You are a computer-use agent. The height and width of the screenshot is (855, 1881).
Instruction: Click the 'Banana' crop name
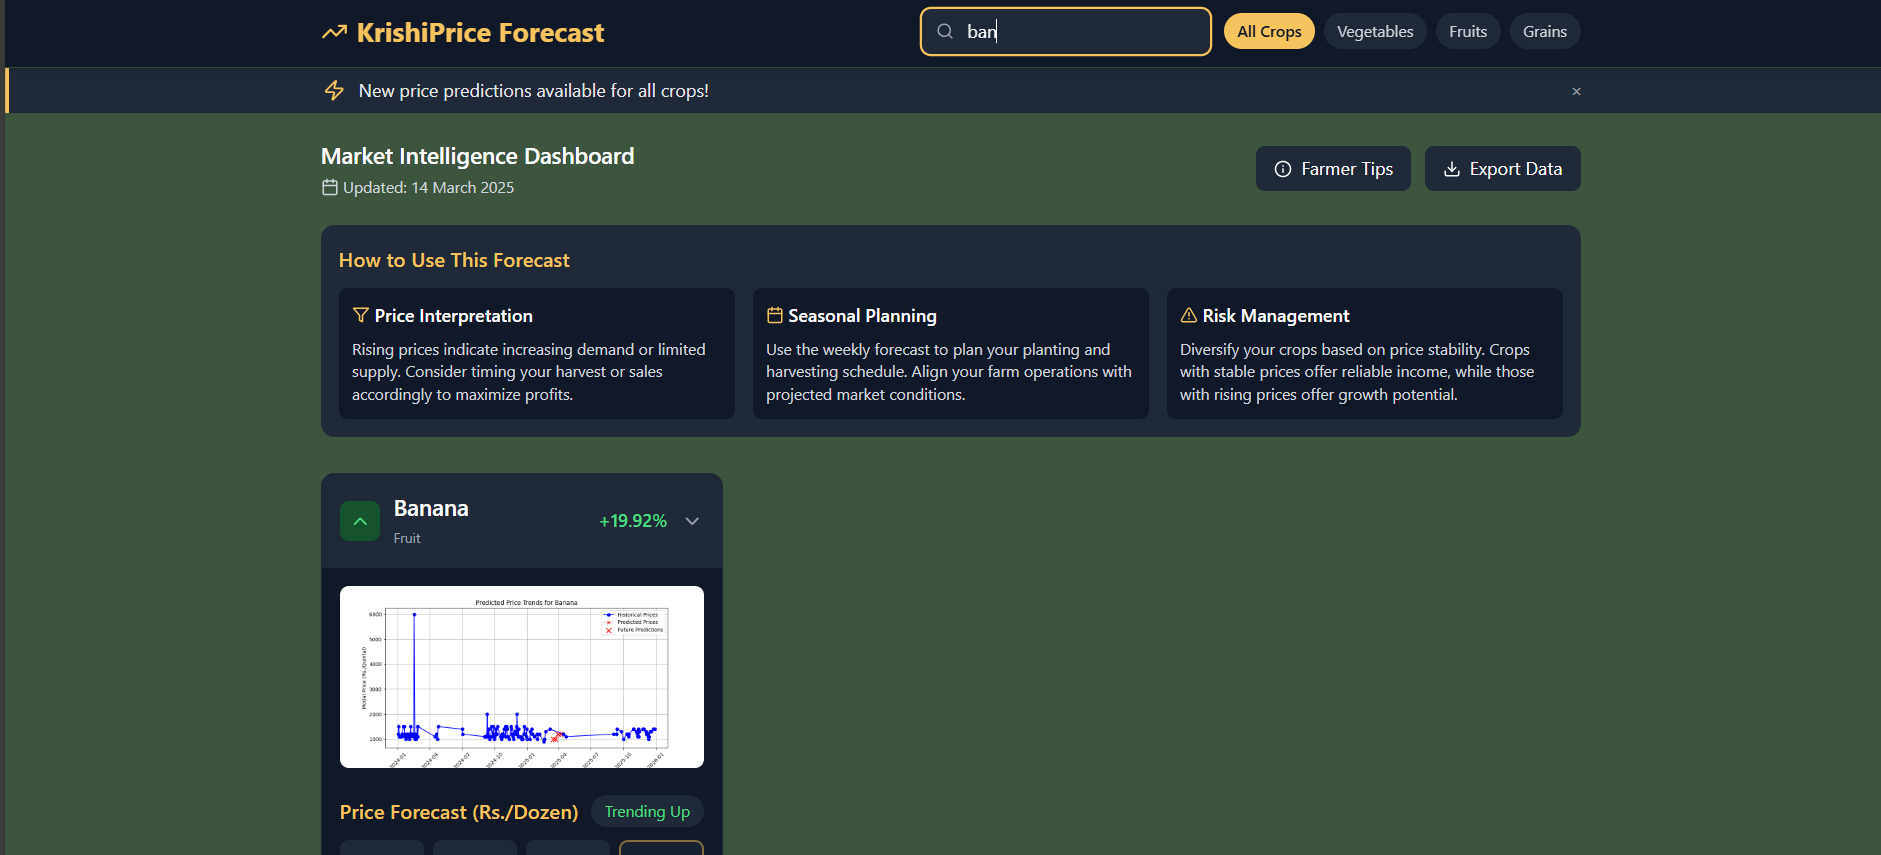point(431,508)
